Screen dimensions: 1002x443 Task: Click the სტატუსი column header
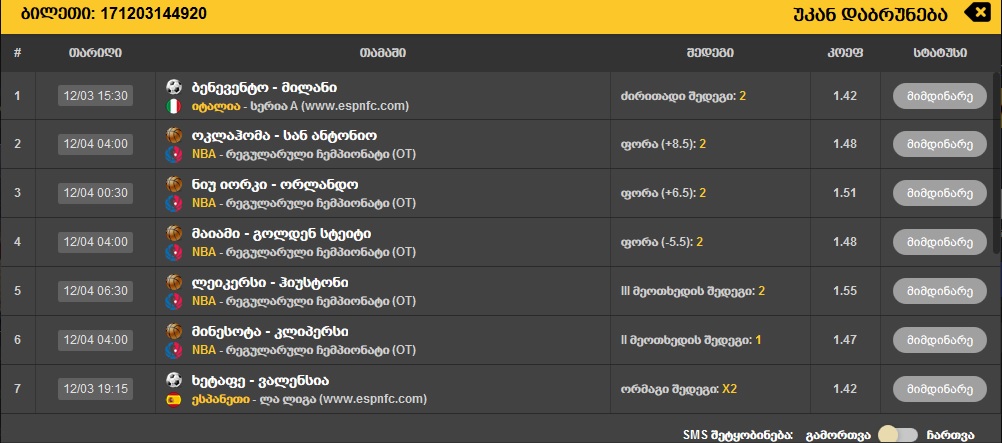coord(940,53)
